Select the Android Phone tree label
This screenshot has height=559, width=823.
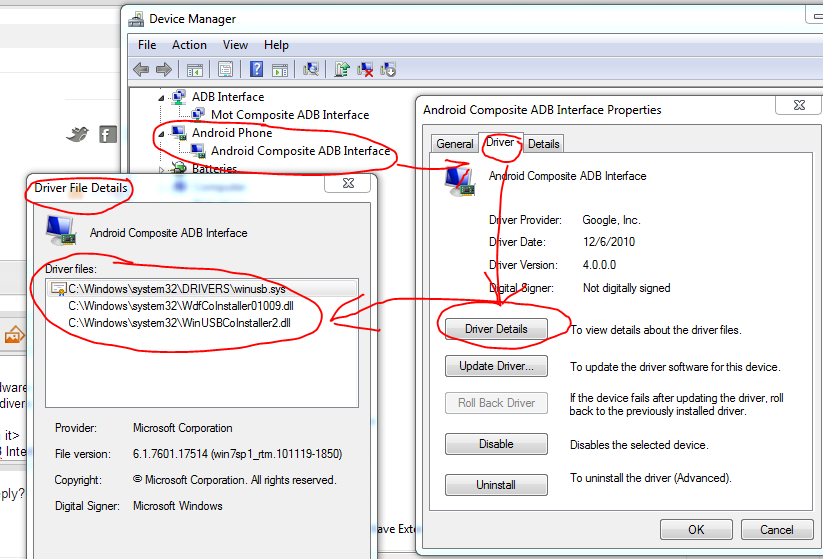[232, 133]
